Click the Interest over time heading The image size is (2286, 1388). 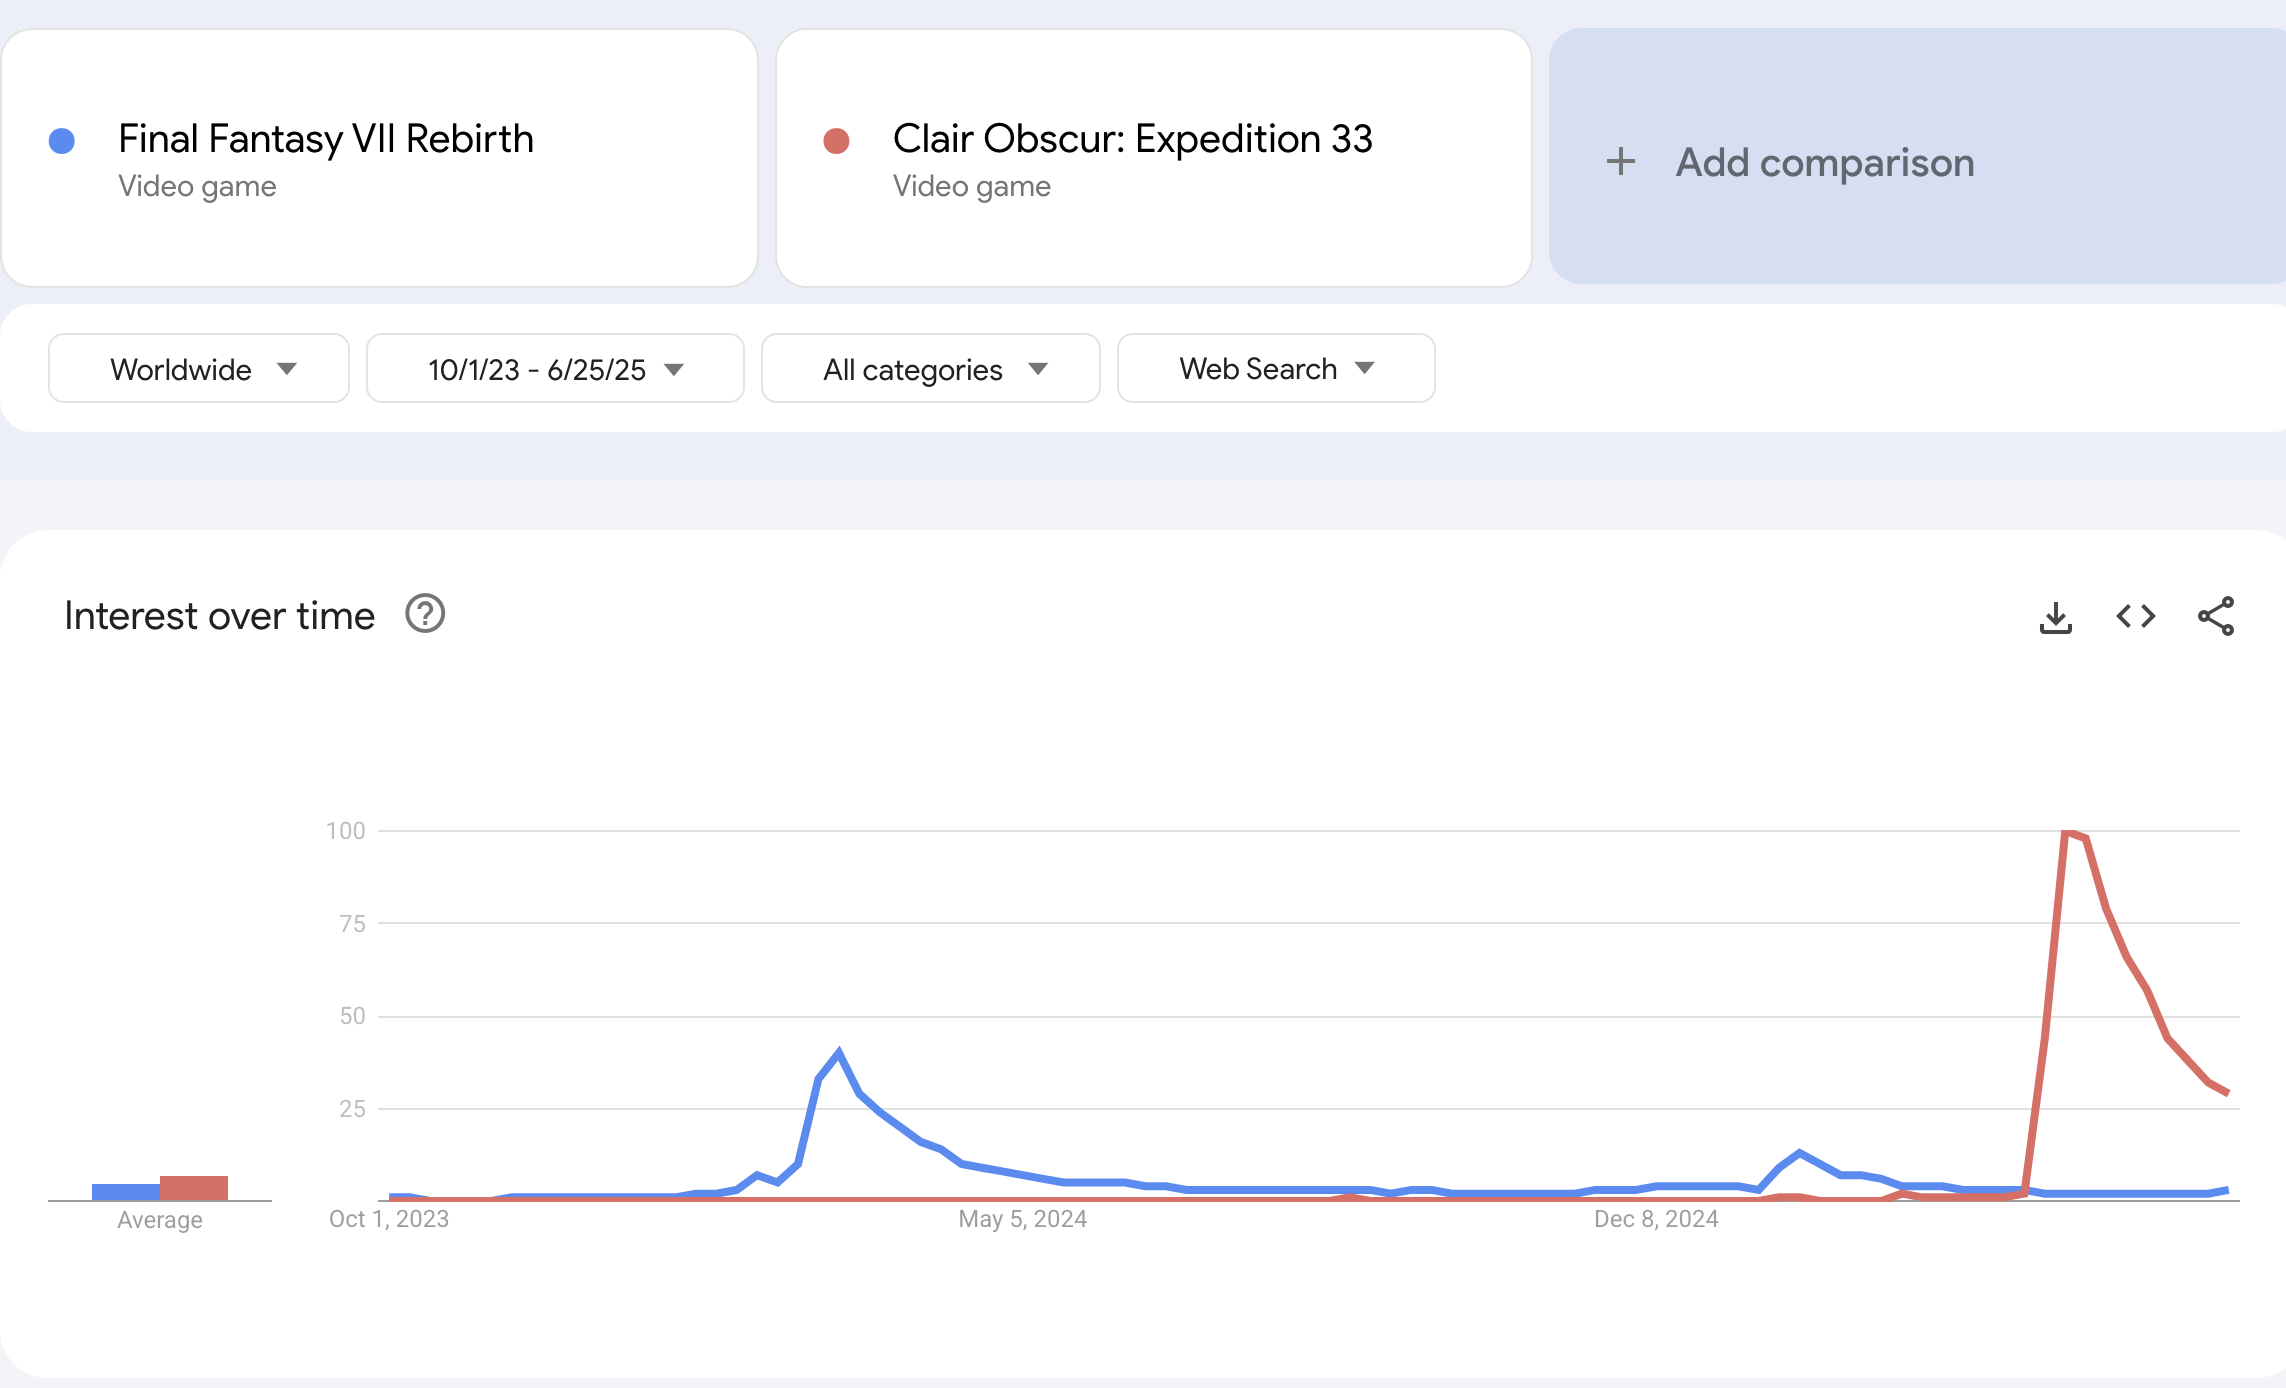(220, 616)
